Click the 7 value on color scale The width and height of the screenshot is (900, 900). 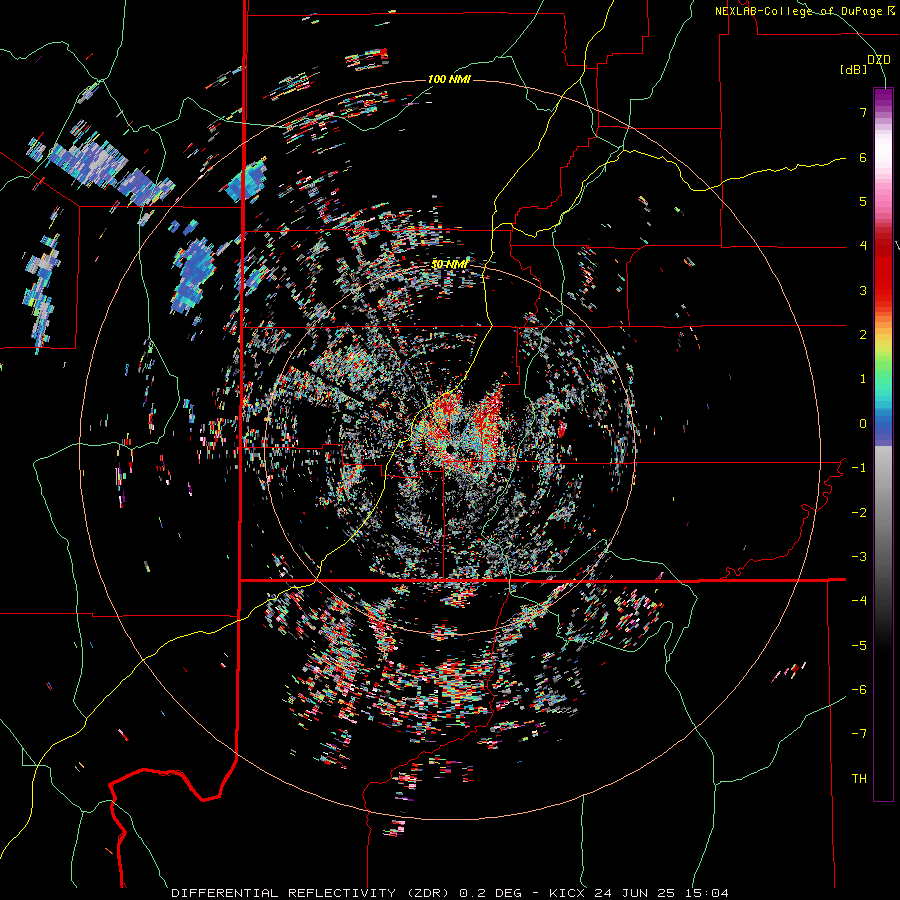click(x=863, y=112)
